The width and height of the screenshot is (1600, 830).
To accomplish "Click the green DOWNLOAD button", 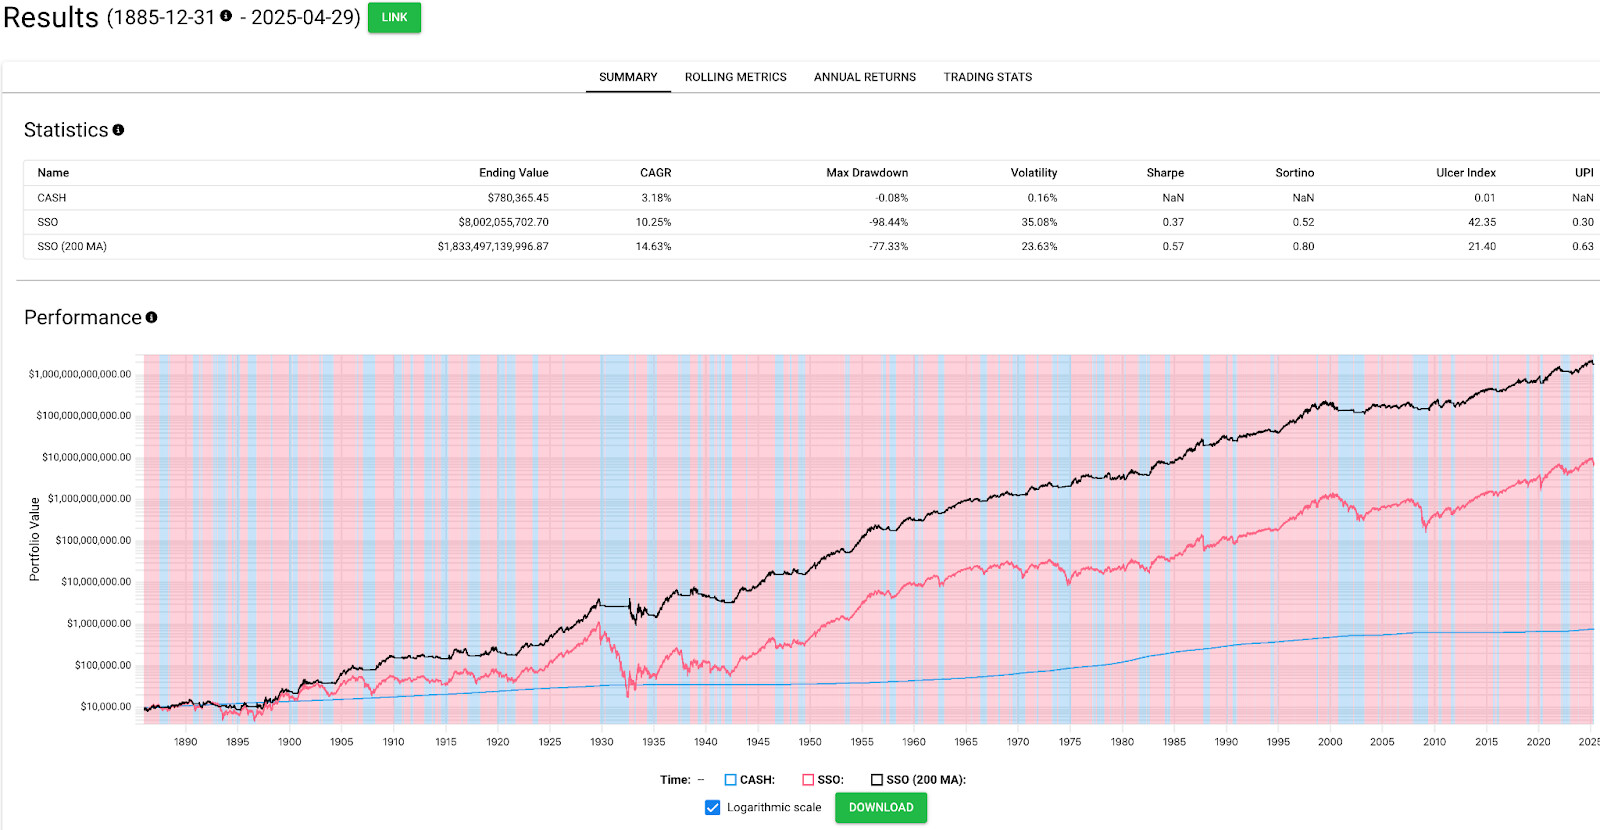I will [x=881, y=807].
